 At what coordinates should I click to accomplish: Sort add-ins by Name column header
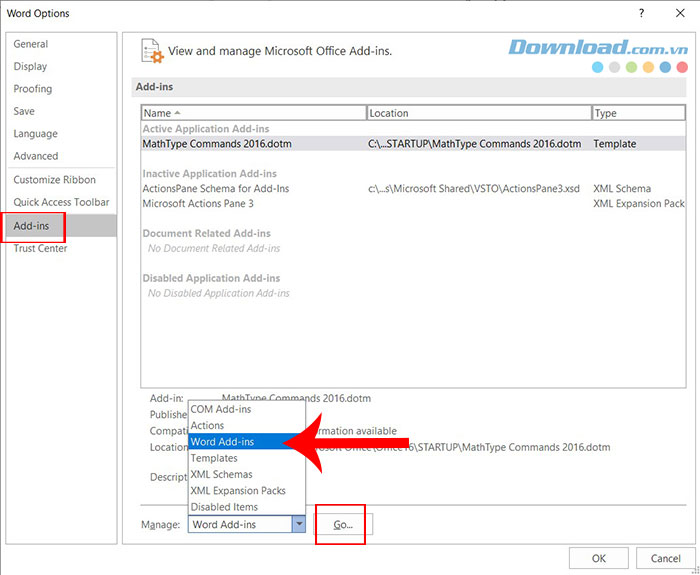(253, 113)
